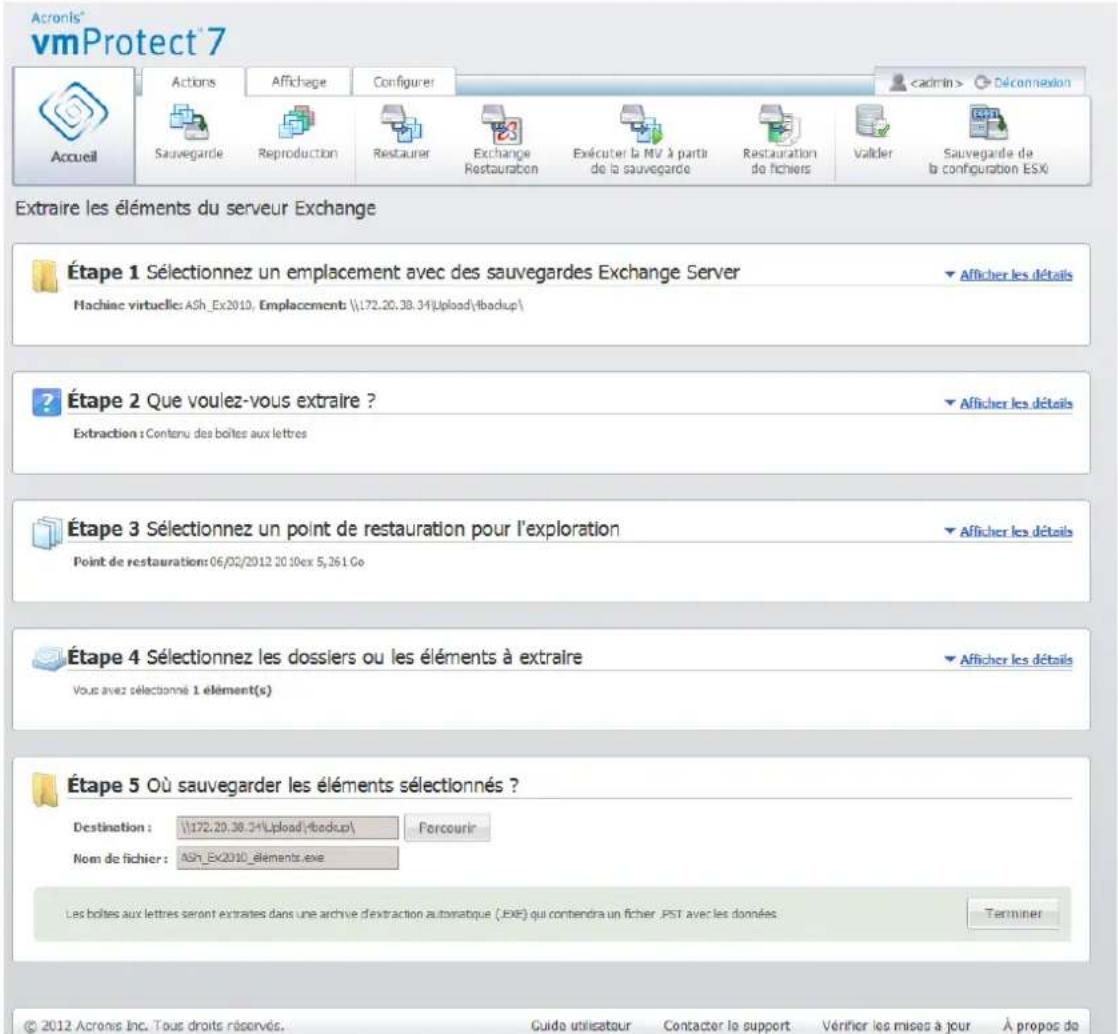
Task: Click 'Contenu des boîtes aux lettres' text
Action: [227, 434]
